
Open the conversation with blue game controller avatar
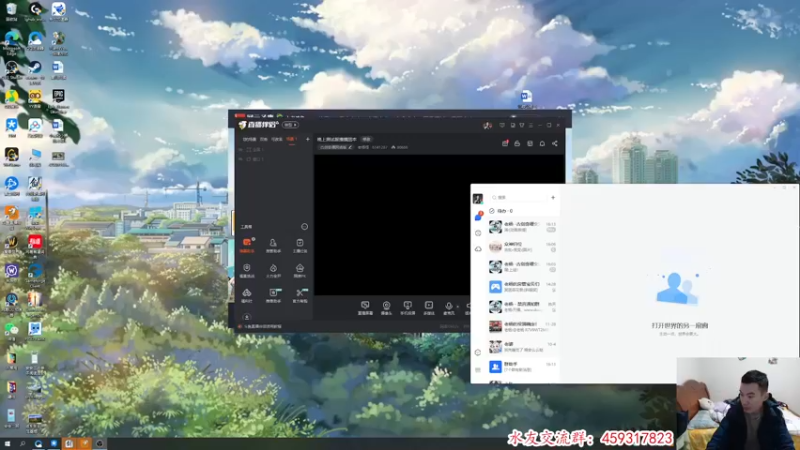tap(522, 287)
